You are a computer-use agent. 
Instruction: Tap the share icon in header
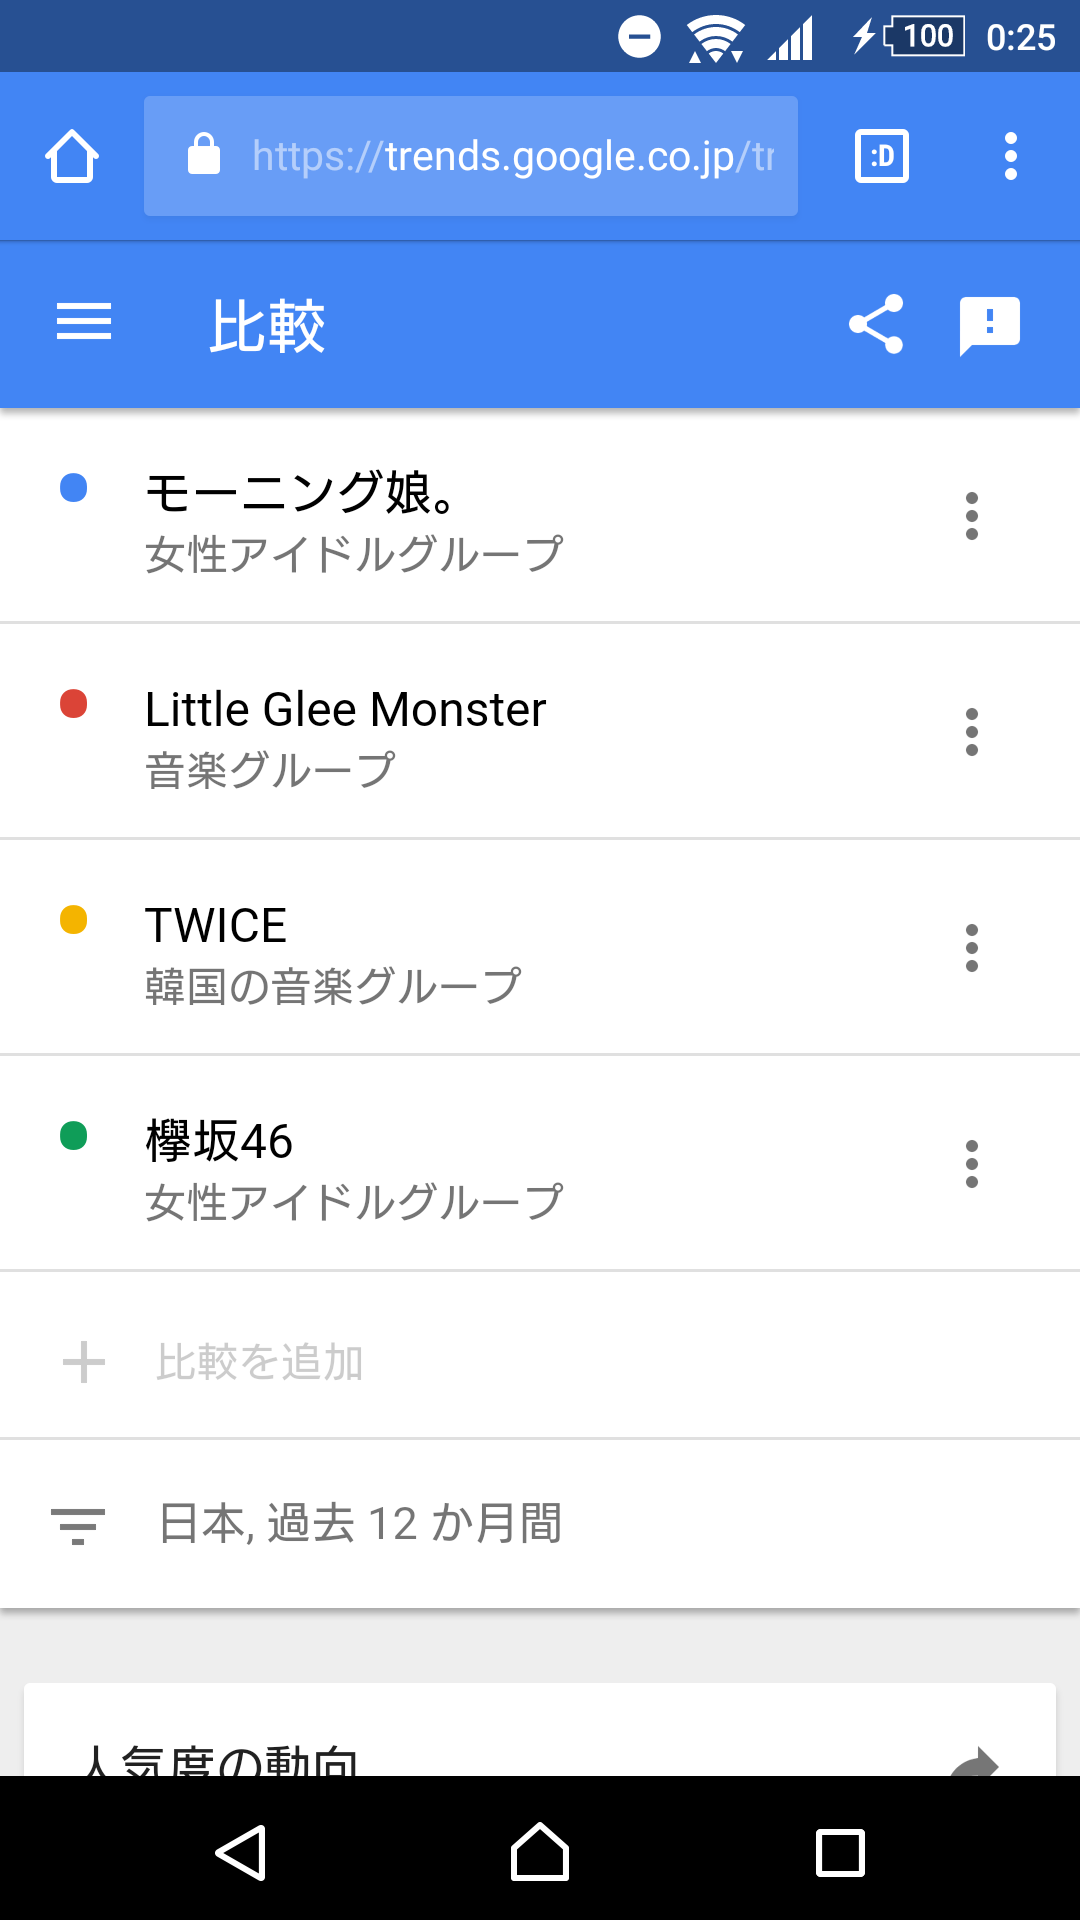click(876, 324)
